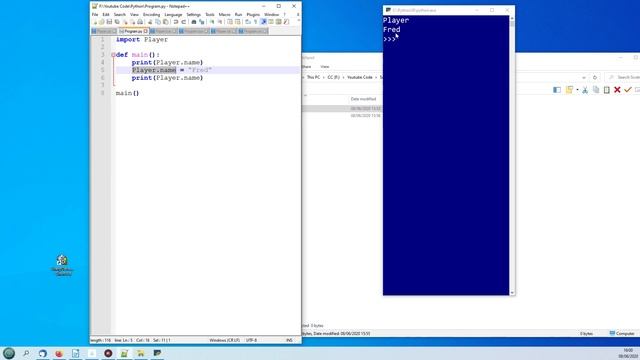Screen dimensions: 640x360
Task: Click the UTF-8 encoding in Notepad++ status bar
Action: click(x=251, y=340)
